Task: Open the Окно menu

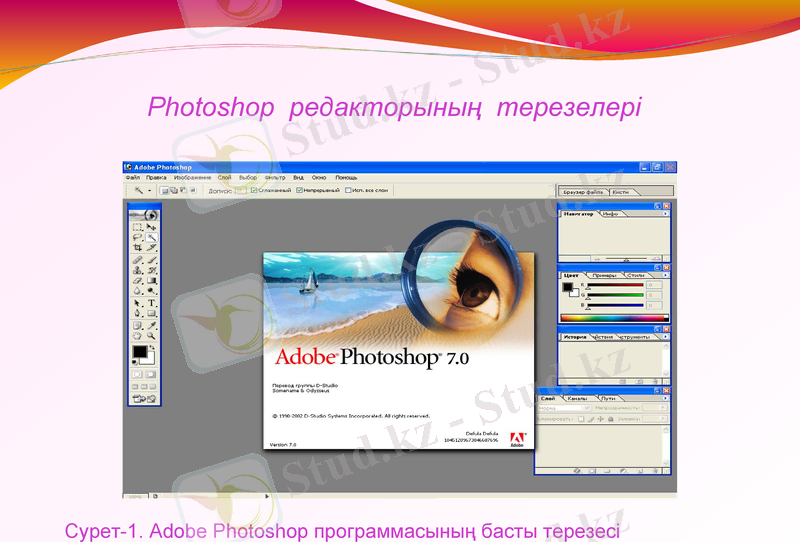Action: click(x=319, y=178)
